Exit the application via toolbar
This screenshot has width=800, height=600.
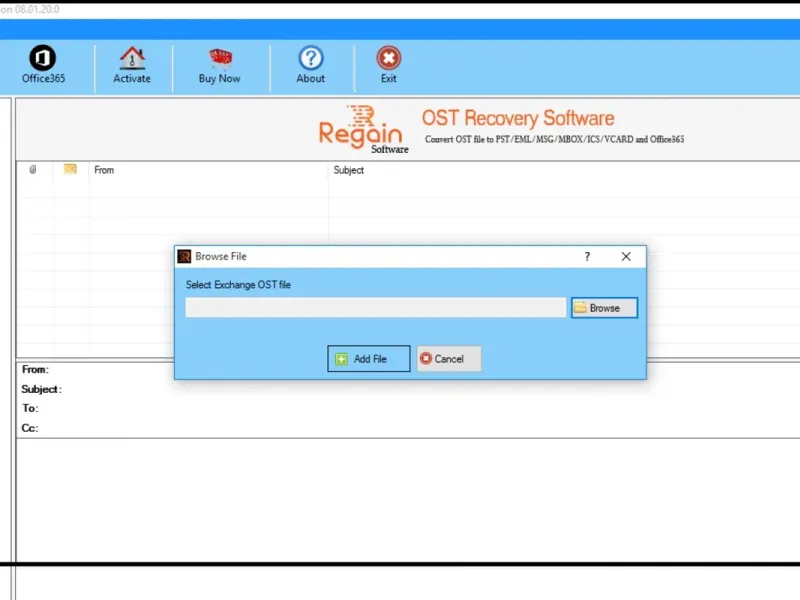click(389, 64)
